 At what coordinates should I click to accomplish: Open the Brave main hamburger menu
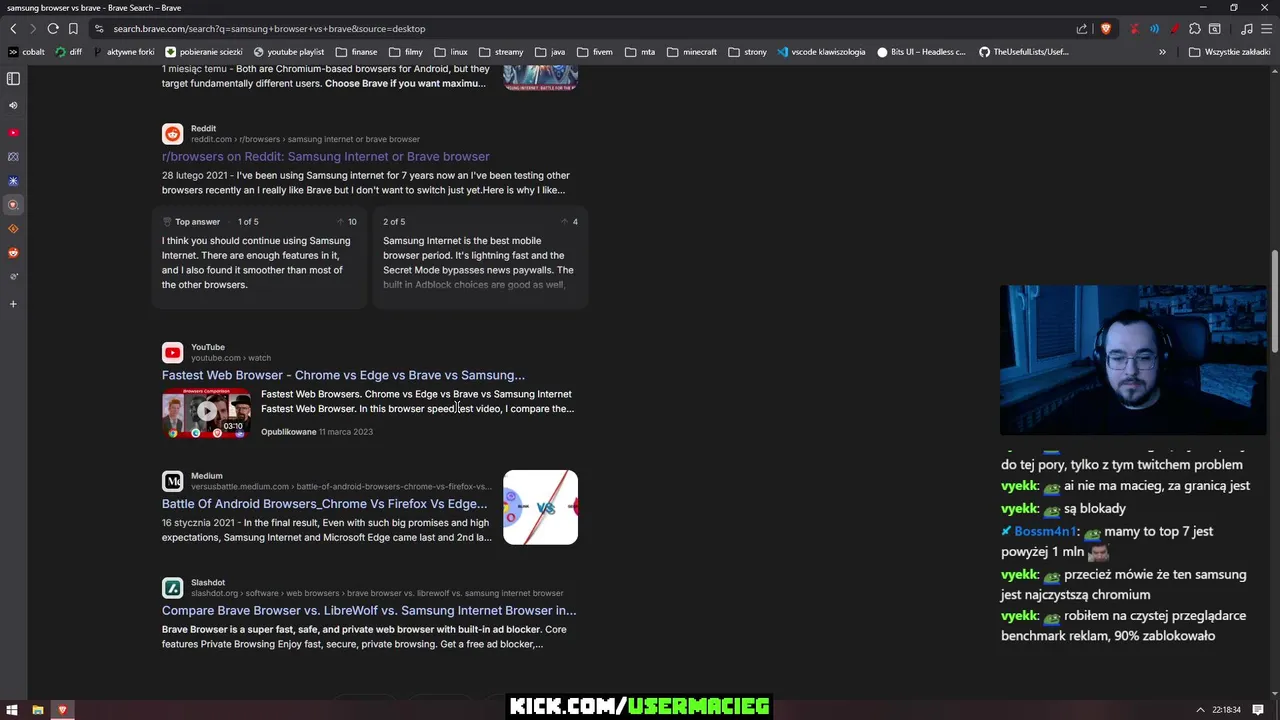point(1267,29)
